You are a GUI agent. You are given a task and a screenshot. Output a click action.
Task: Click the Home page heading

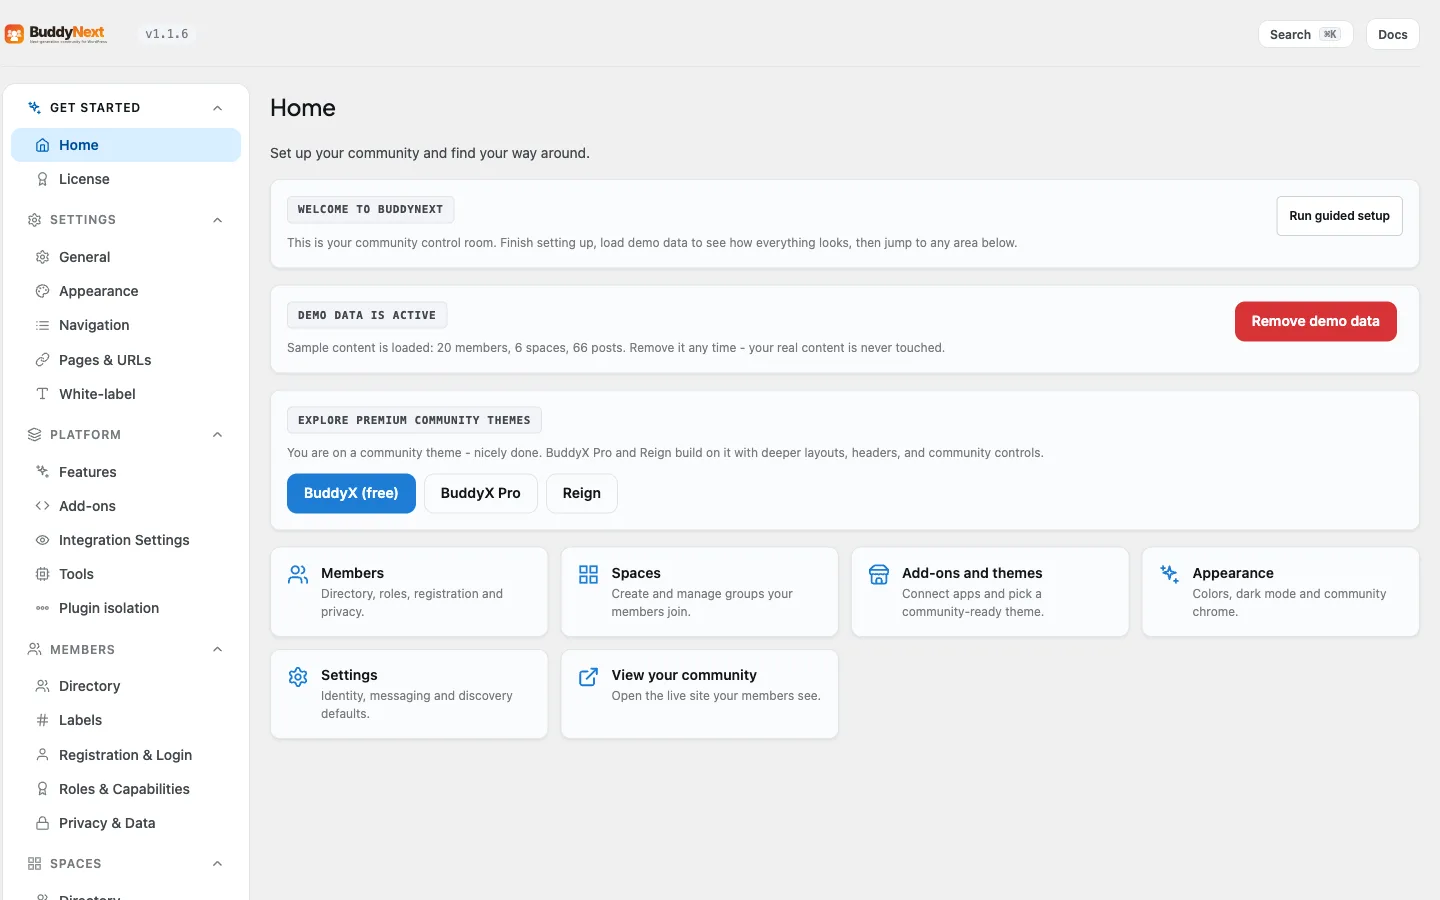[x=303, y=108]
